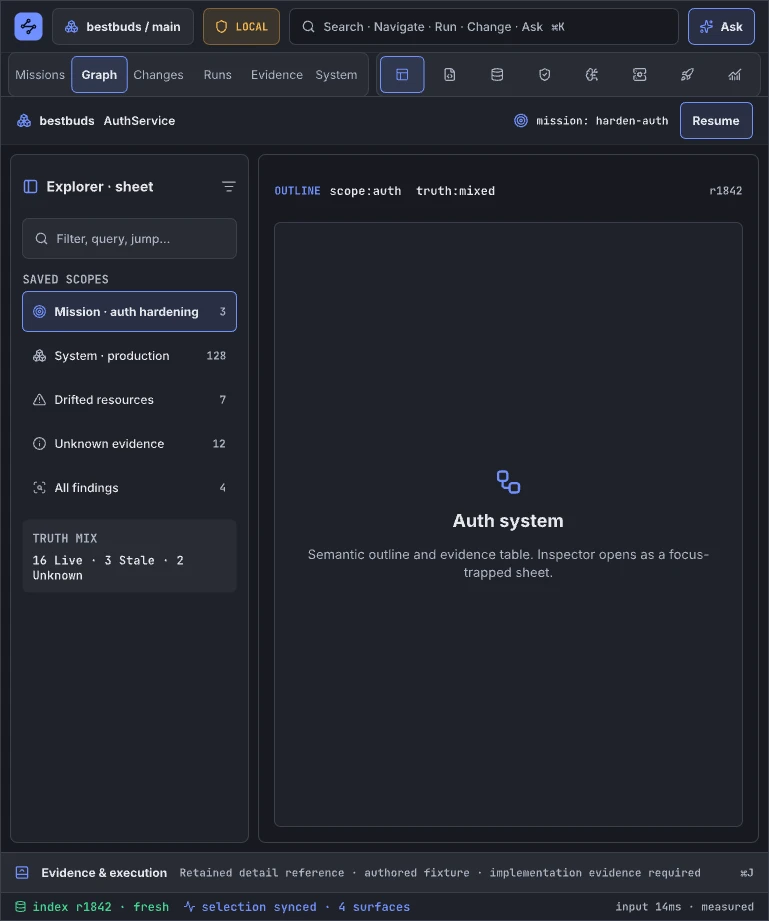This screenshot has width=769, height=921.
Task: Toggle the Explorer sidebar panel icon
Action: (31, 187)
